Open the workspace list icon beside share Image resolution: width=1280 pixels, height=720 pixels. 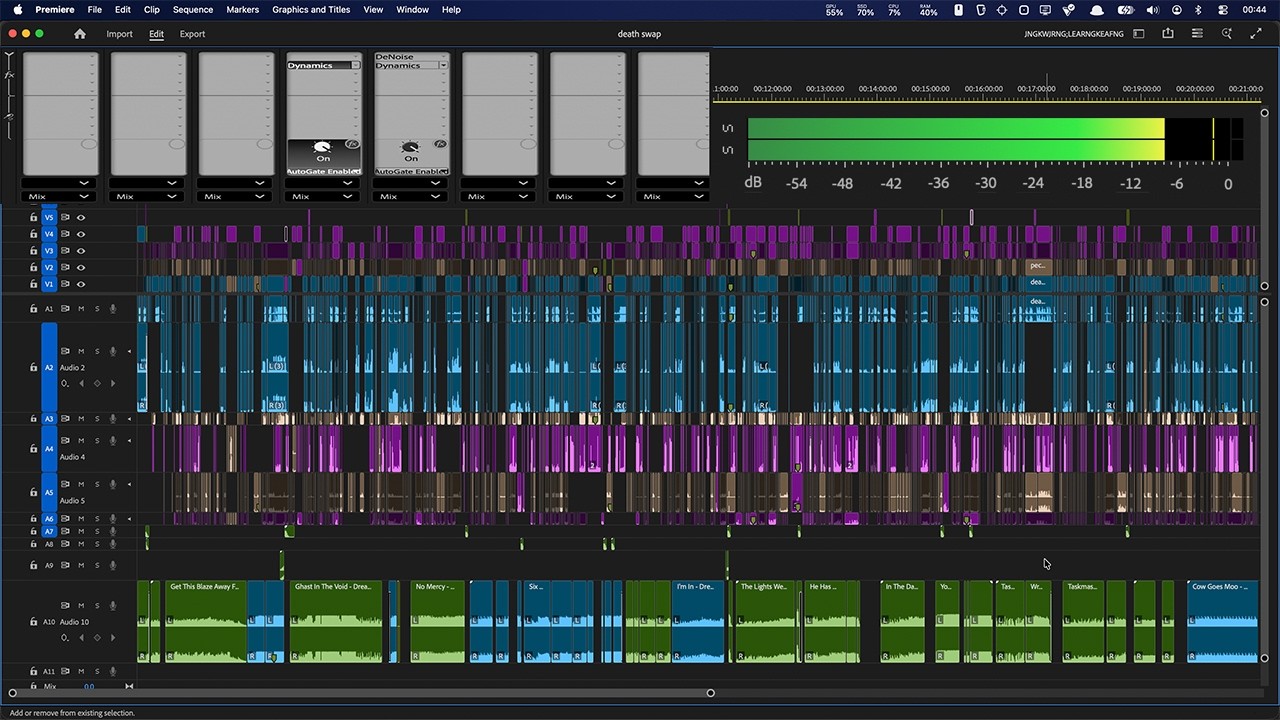click(x=1197, y=34)
